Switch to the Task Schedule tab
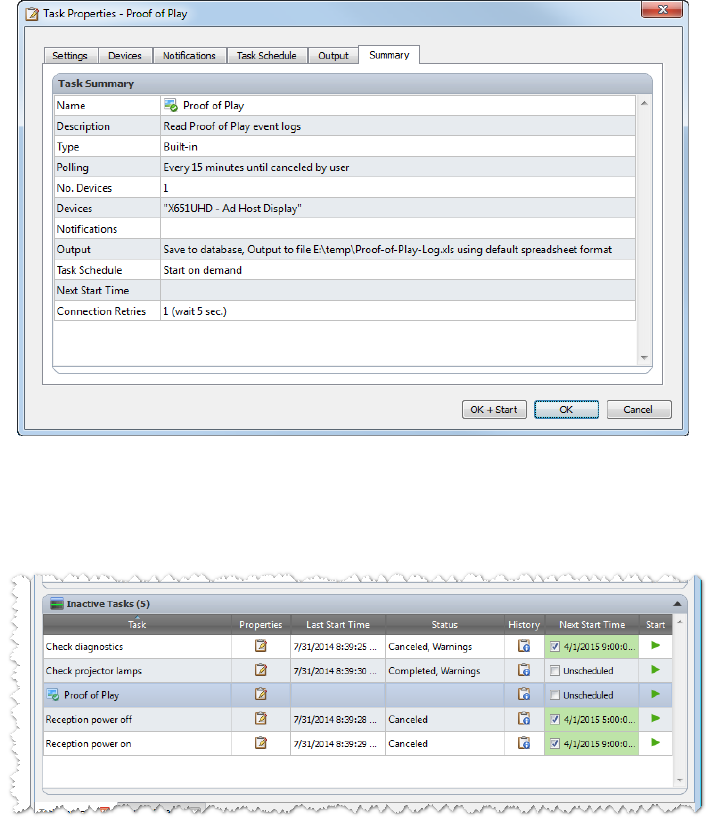Image resolution: width=706 pixels, height=822 pixels. tap(266, 56)
